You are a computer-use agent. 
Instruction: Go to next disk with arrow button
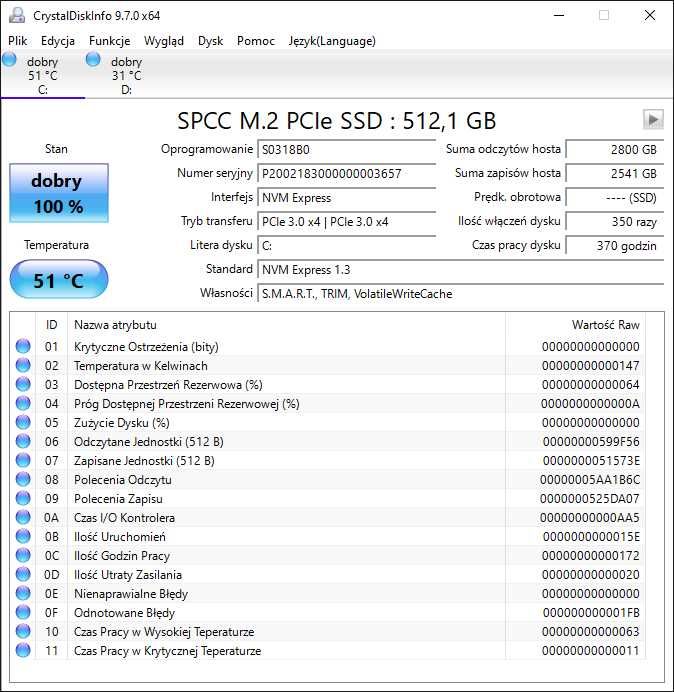tap(653, 119)
